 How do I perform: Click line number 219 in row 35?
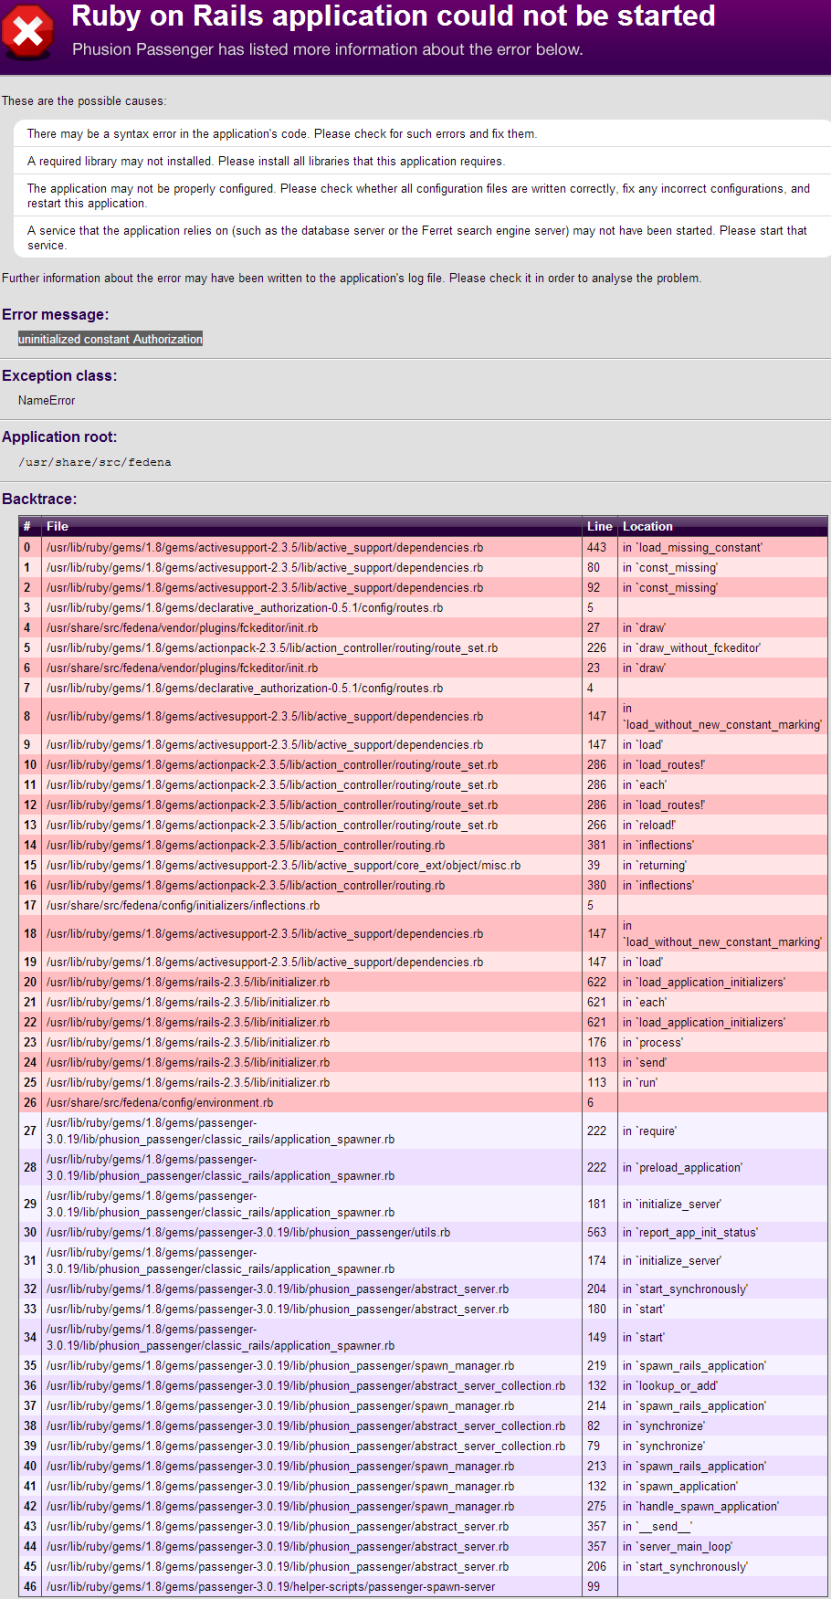coord(597,1366)
